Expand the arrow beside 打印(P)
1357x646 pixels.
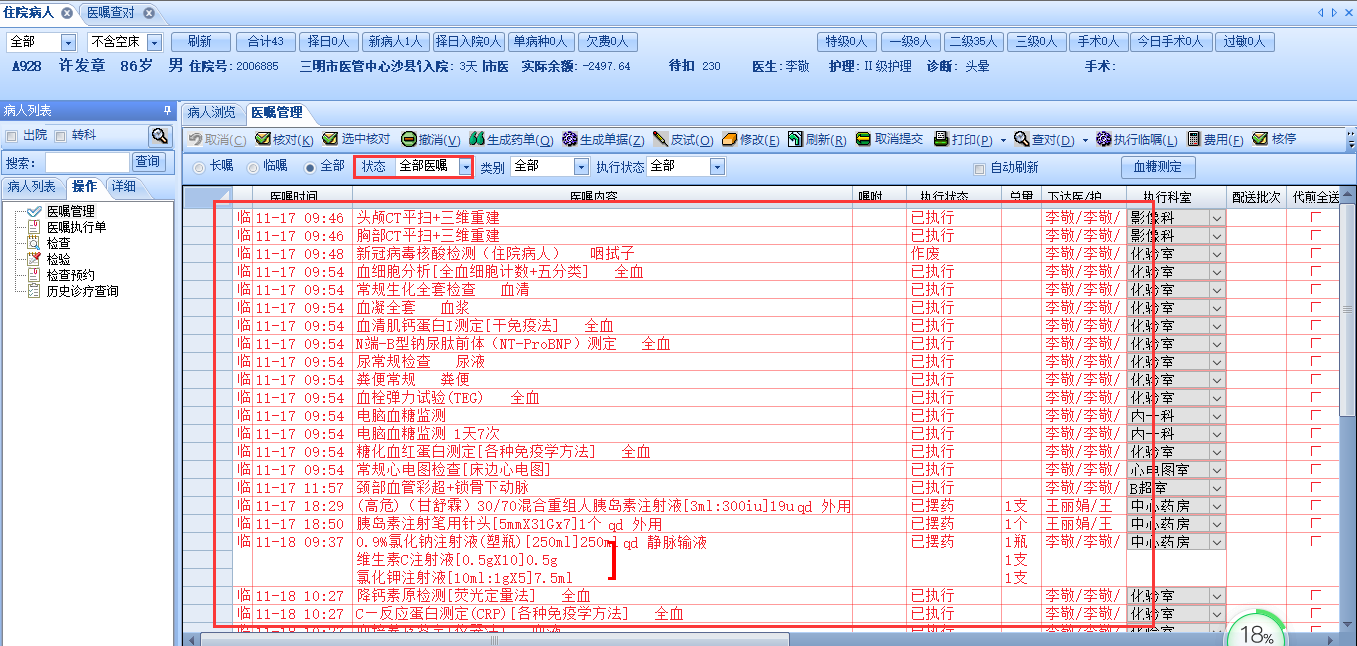coord(1003,140)
